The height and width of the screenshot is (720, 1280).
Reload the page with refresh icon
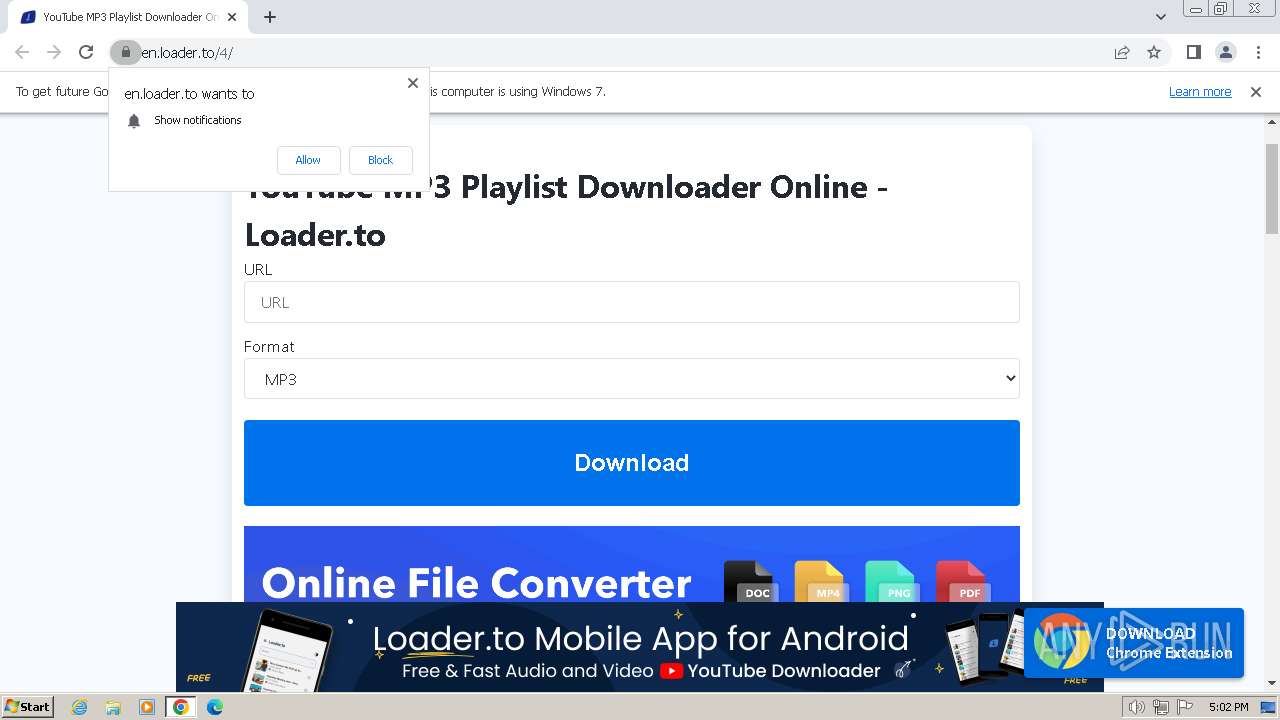point(86,52)
